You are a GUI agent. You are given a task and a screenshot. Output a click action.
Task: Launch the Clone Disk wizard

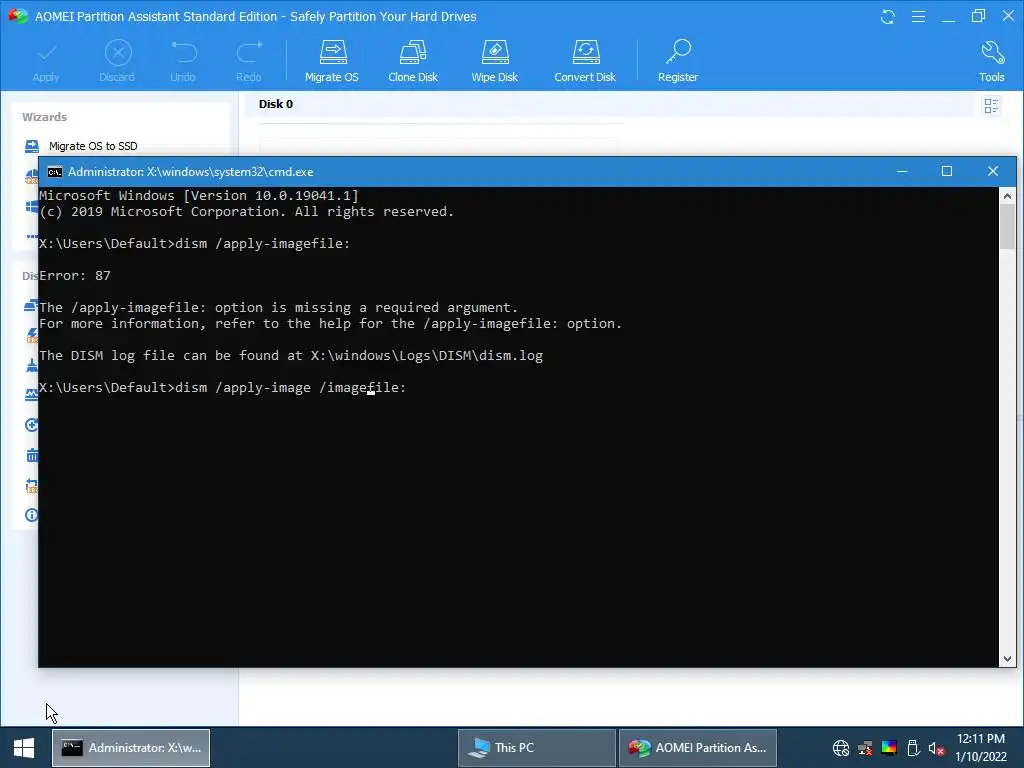(413, 62)
